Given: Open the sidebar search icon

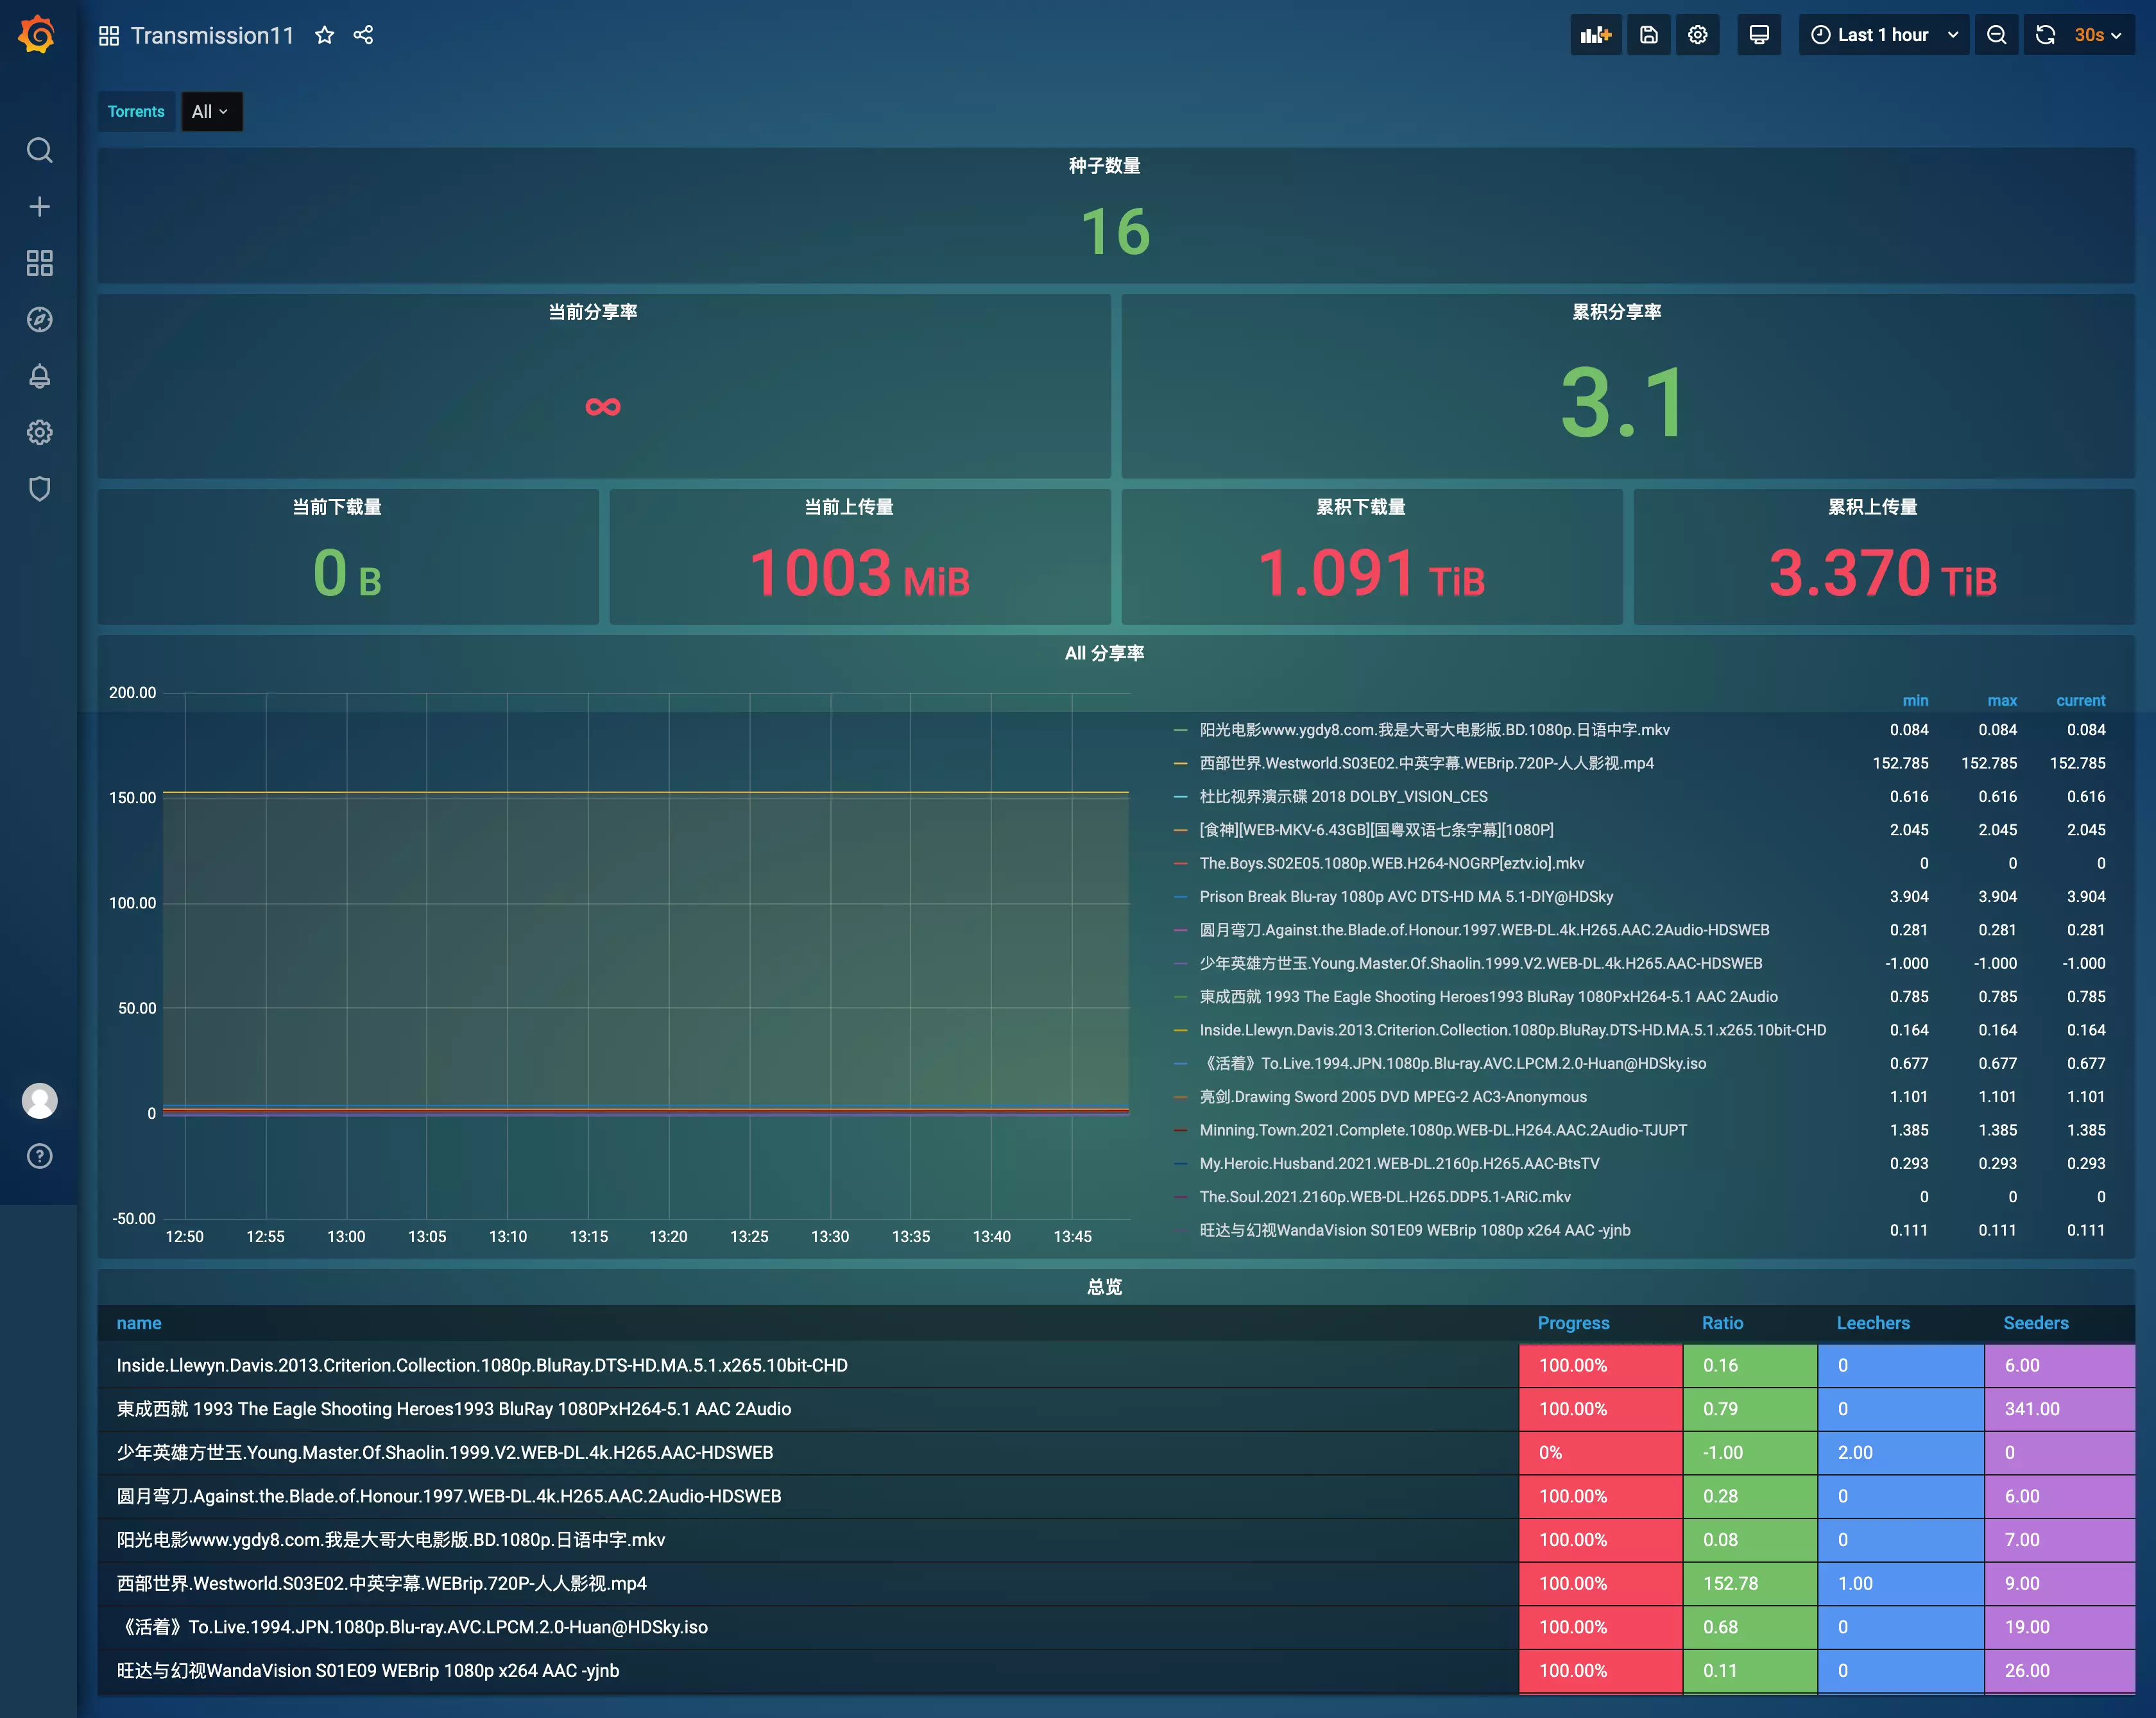Looking at the screenshot, I should point(39,150).
